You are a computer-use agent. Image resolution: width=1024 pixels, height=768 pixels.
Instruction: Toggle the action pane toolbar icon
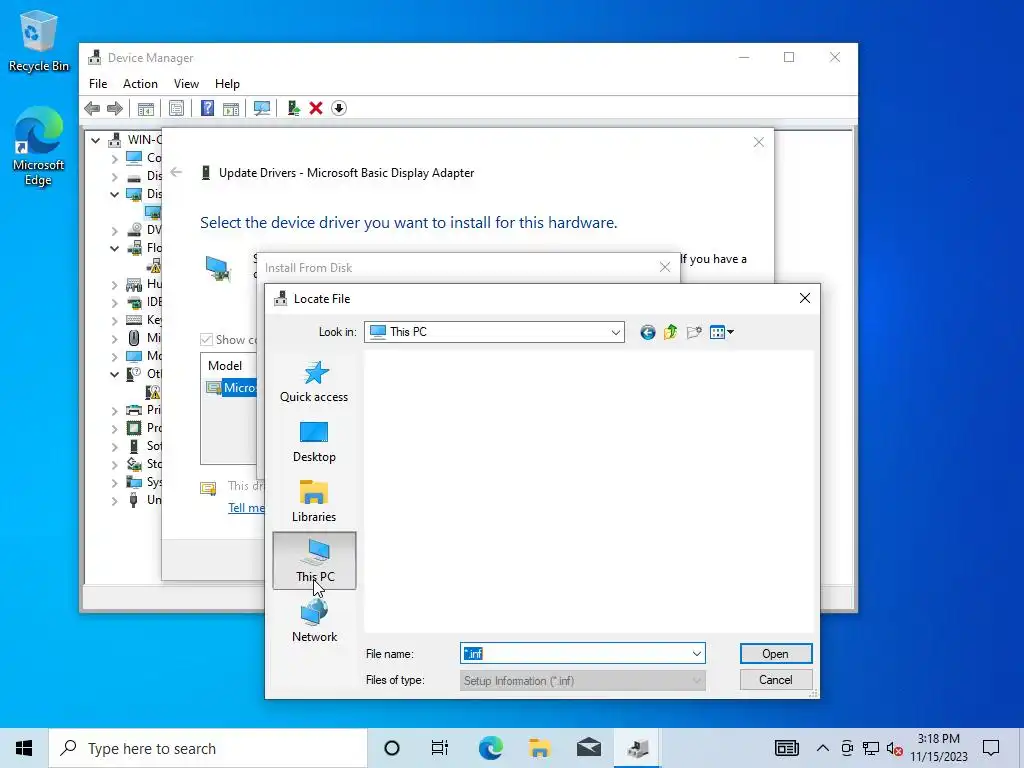click(231, 108)
